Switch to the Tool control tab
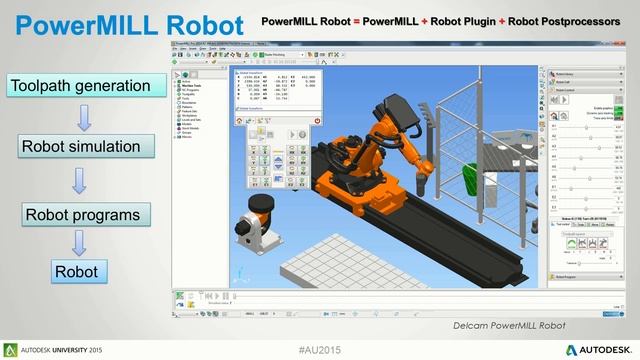This screenshot has height=360, width=640. point(562,224)
